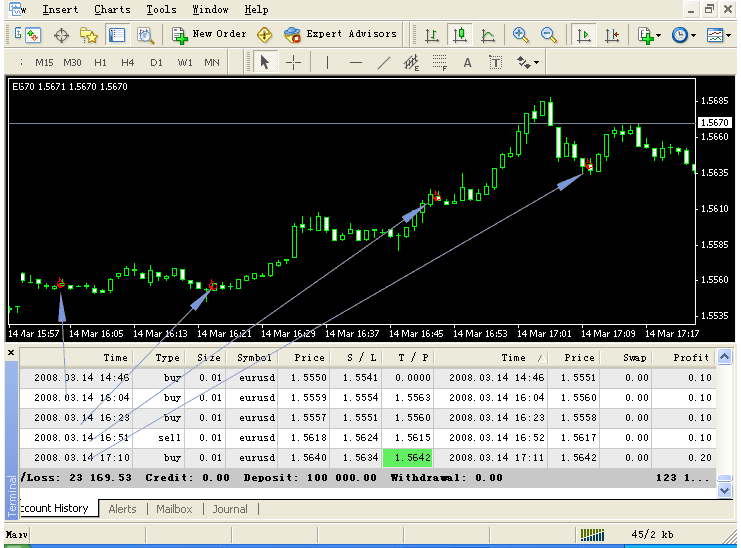Select the H4 timeframe button
This screenshot has height=548, width=741.
click(x=128, y=62)
